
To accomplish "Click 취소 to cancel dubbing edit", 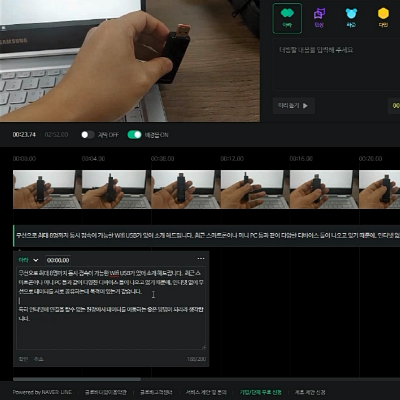I will coord(39,359).
